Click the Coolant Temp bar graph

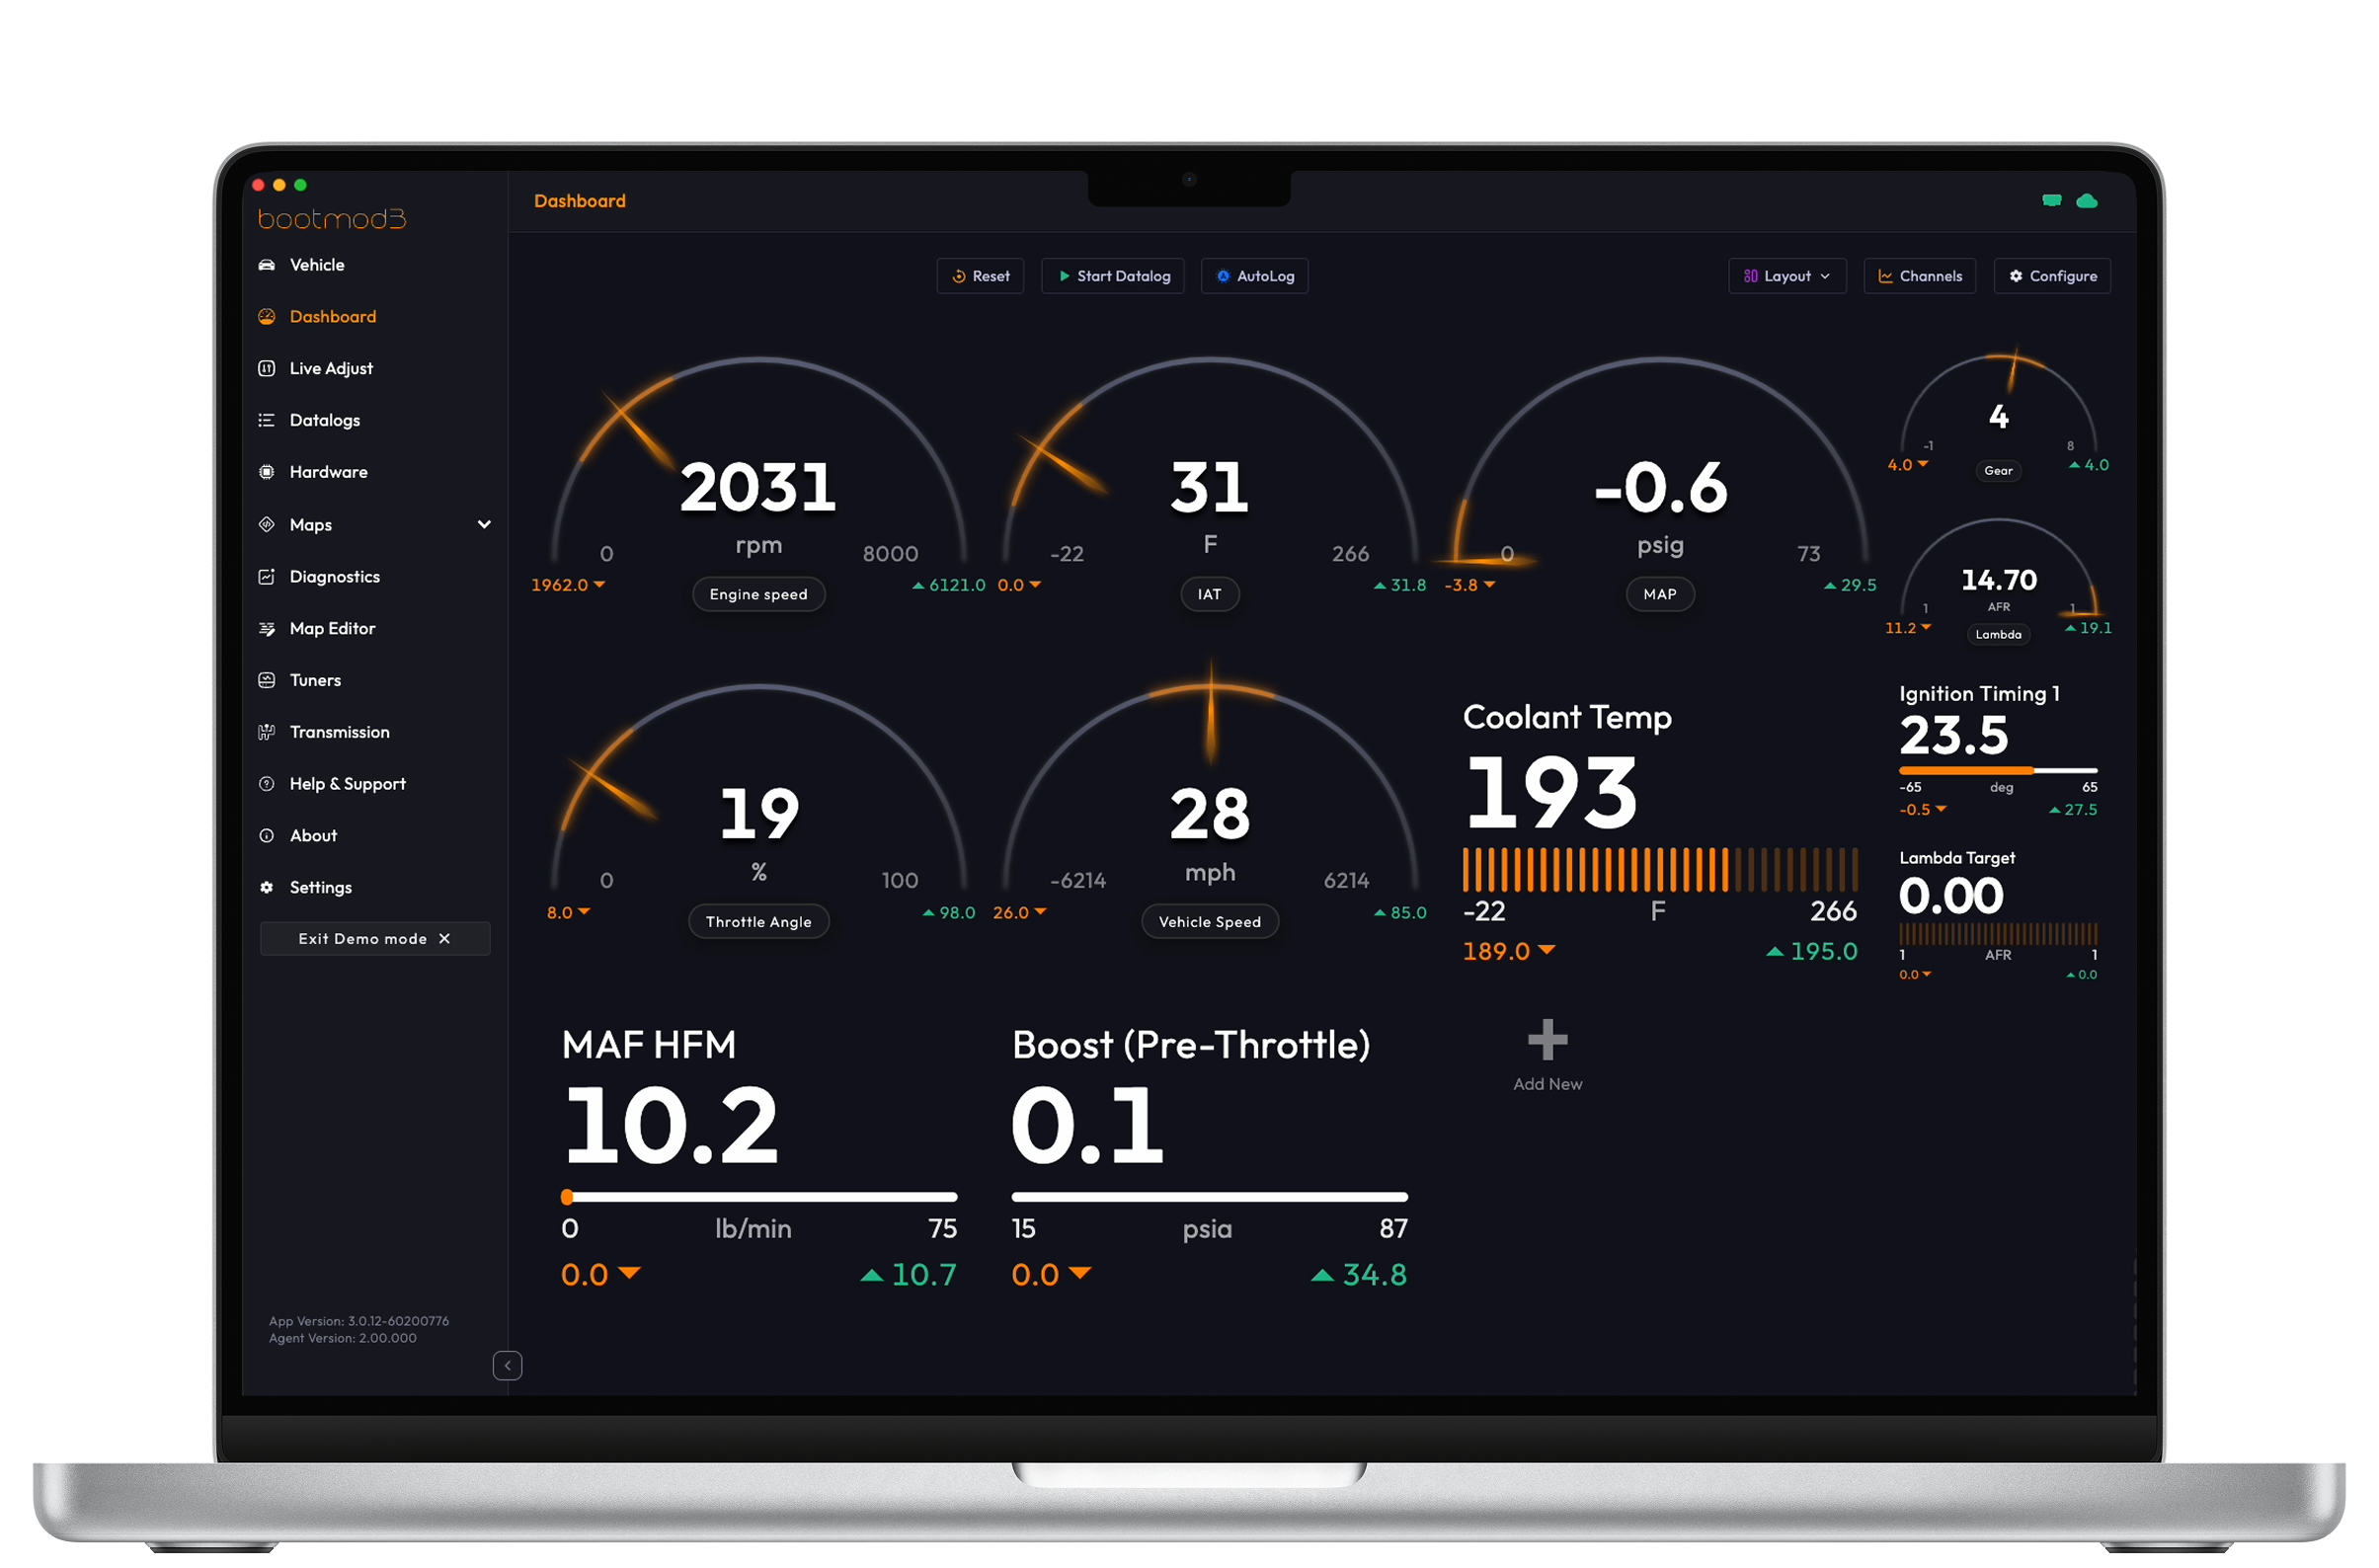(1661, 870)
